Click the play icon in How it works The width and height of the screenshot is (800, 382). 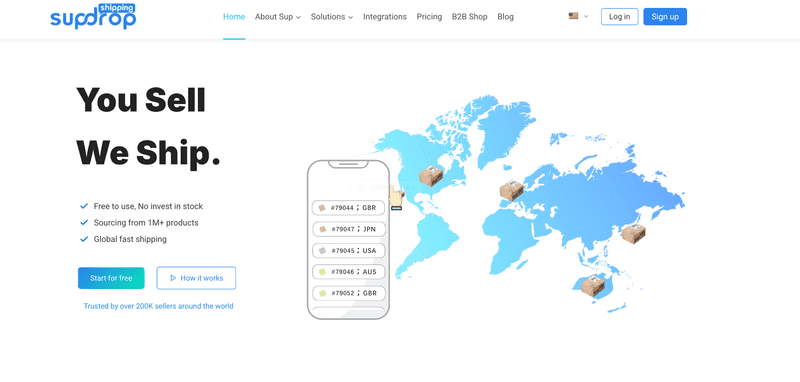tap(173, 278)
